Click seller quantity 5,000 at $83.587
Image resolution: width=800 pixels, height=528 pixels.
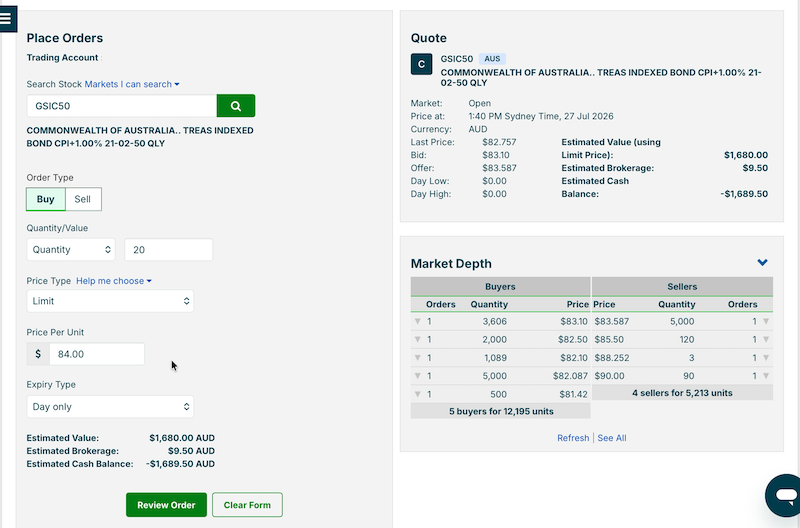click(682, 321)
